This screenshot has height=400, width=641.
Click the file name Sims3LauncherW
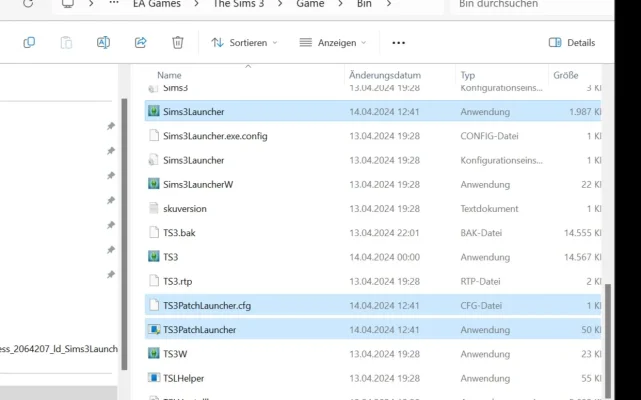198,184
